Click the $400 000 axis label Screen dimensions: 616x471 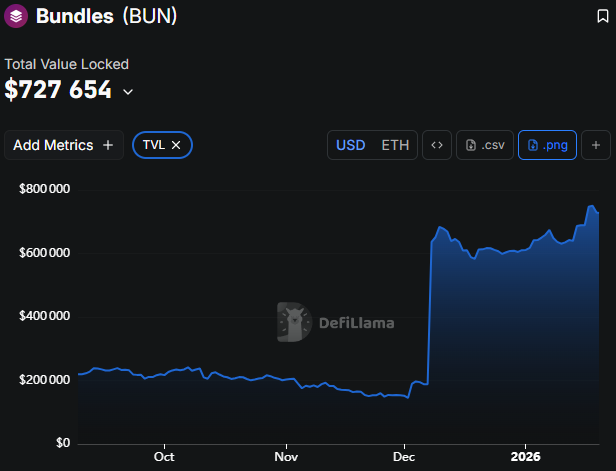[x=44, y=316]
